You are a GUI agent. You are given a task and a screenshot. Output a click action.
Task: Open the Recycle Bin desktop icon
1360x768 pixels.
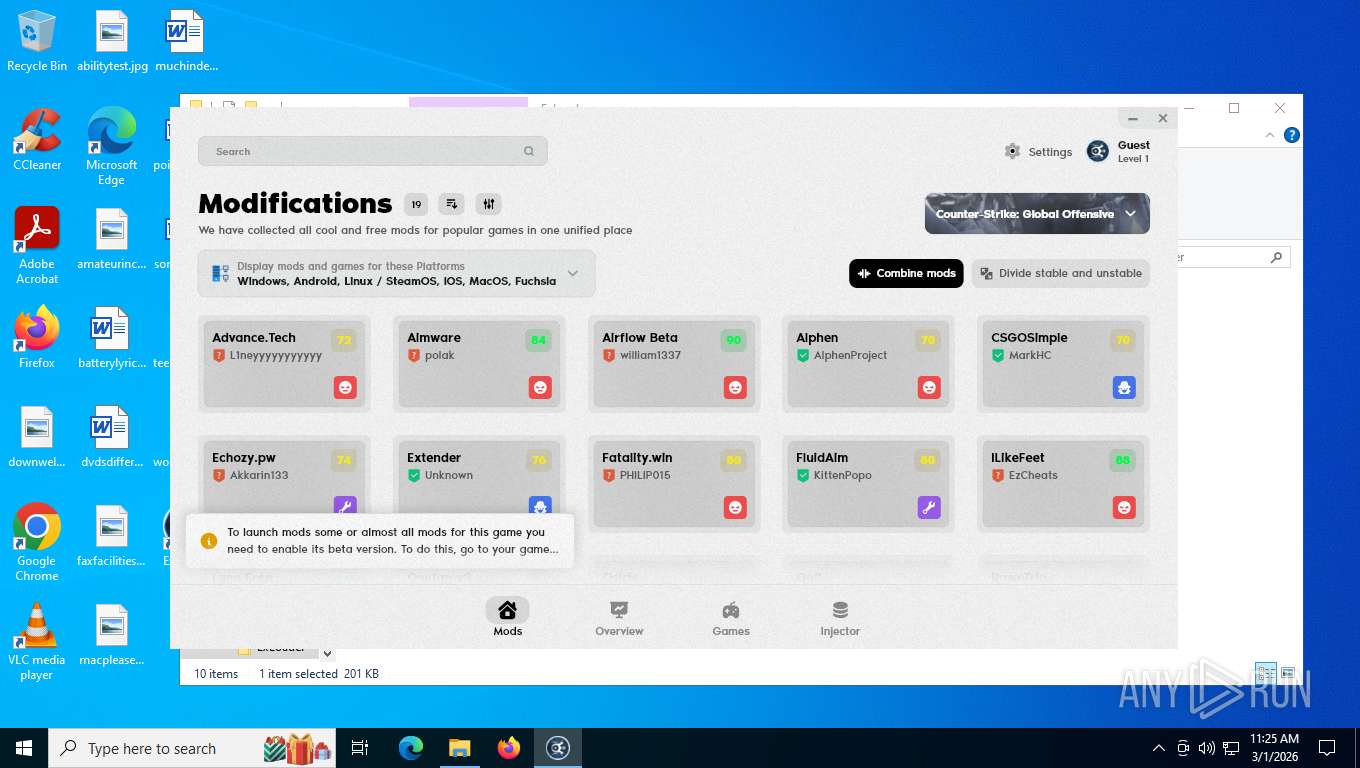coord(37,41)
